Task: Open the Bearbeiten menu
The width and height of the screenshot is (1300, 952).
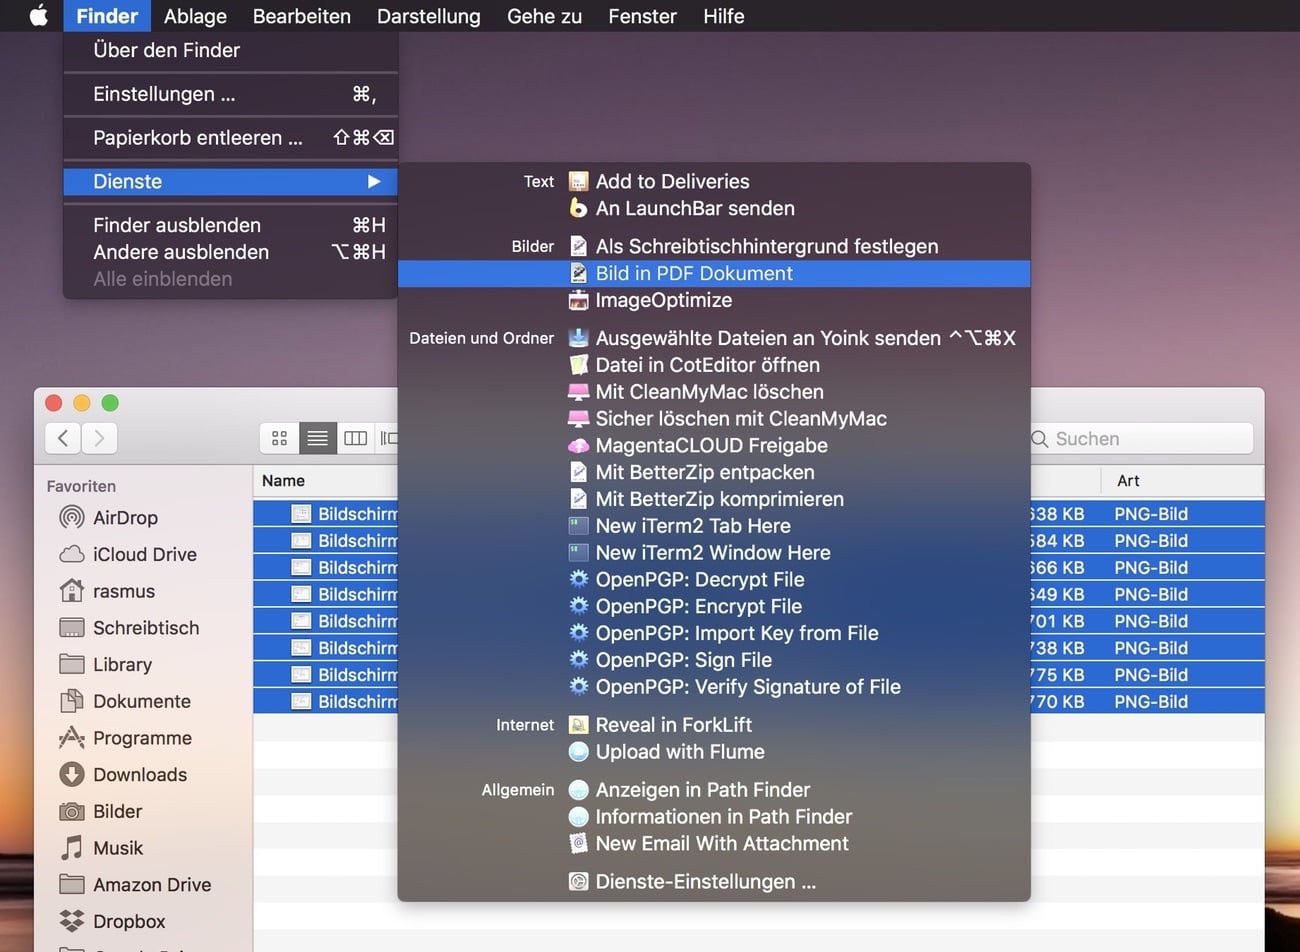Action: point(302,16)
